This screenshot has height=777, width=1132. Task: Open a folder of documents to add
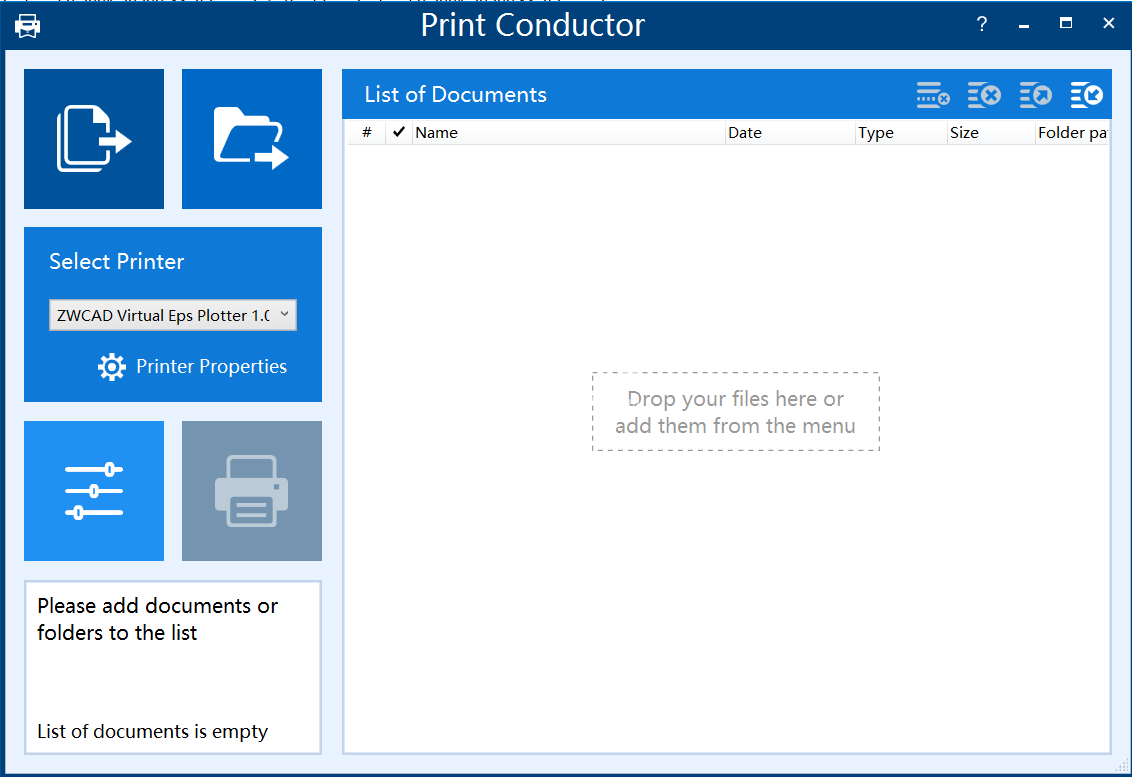point(251,138)
